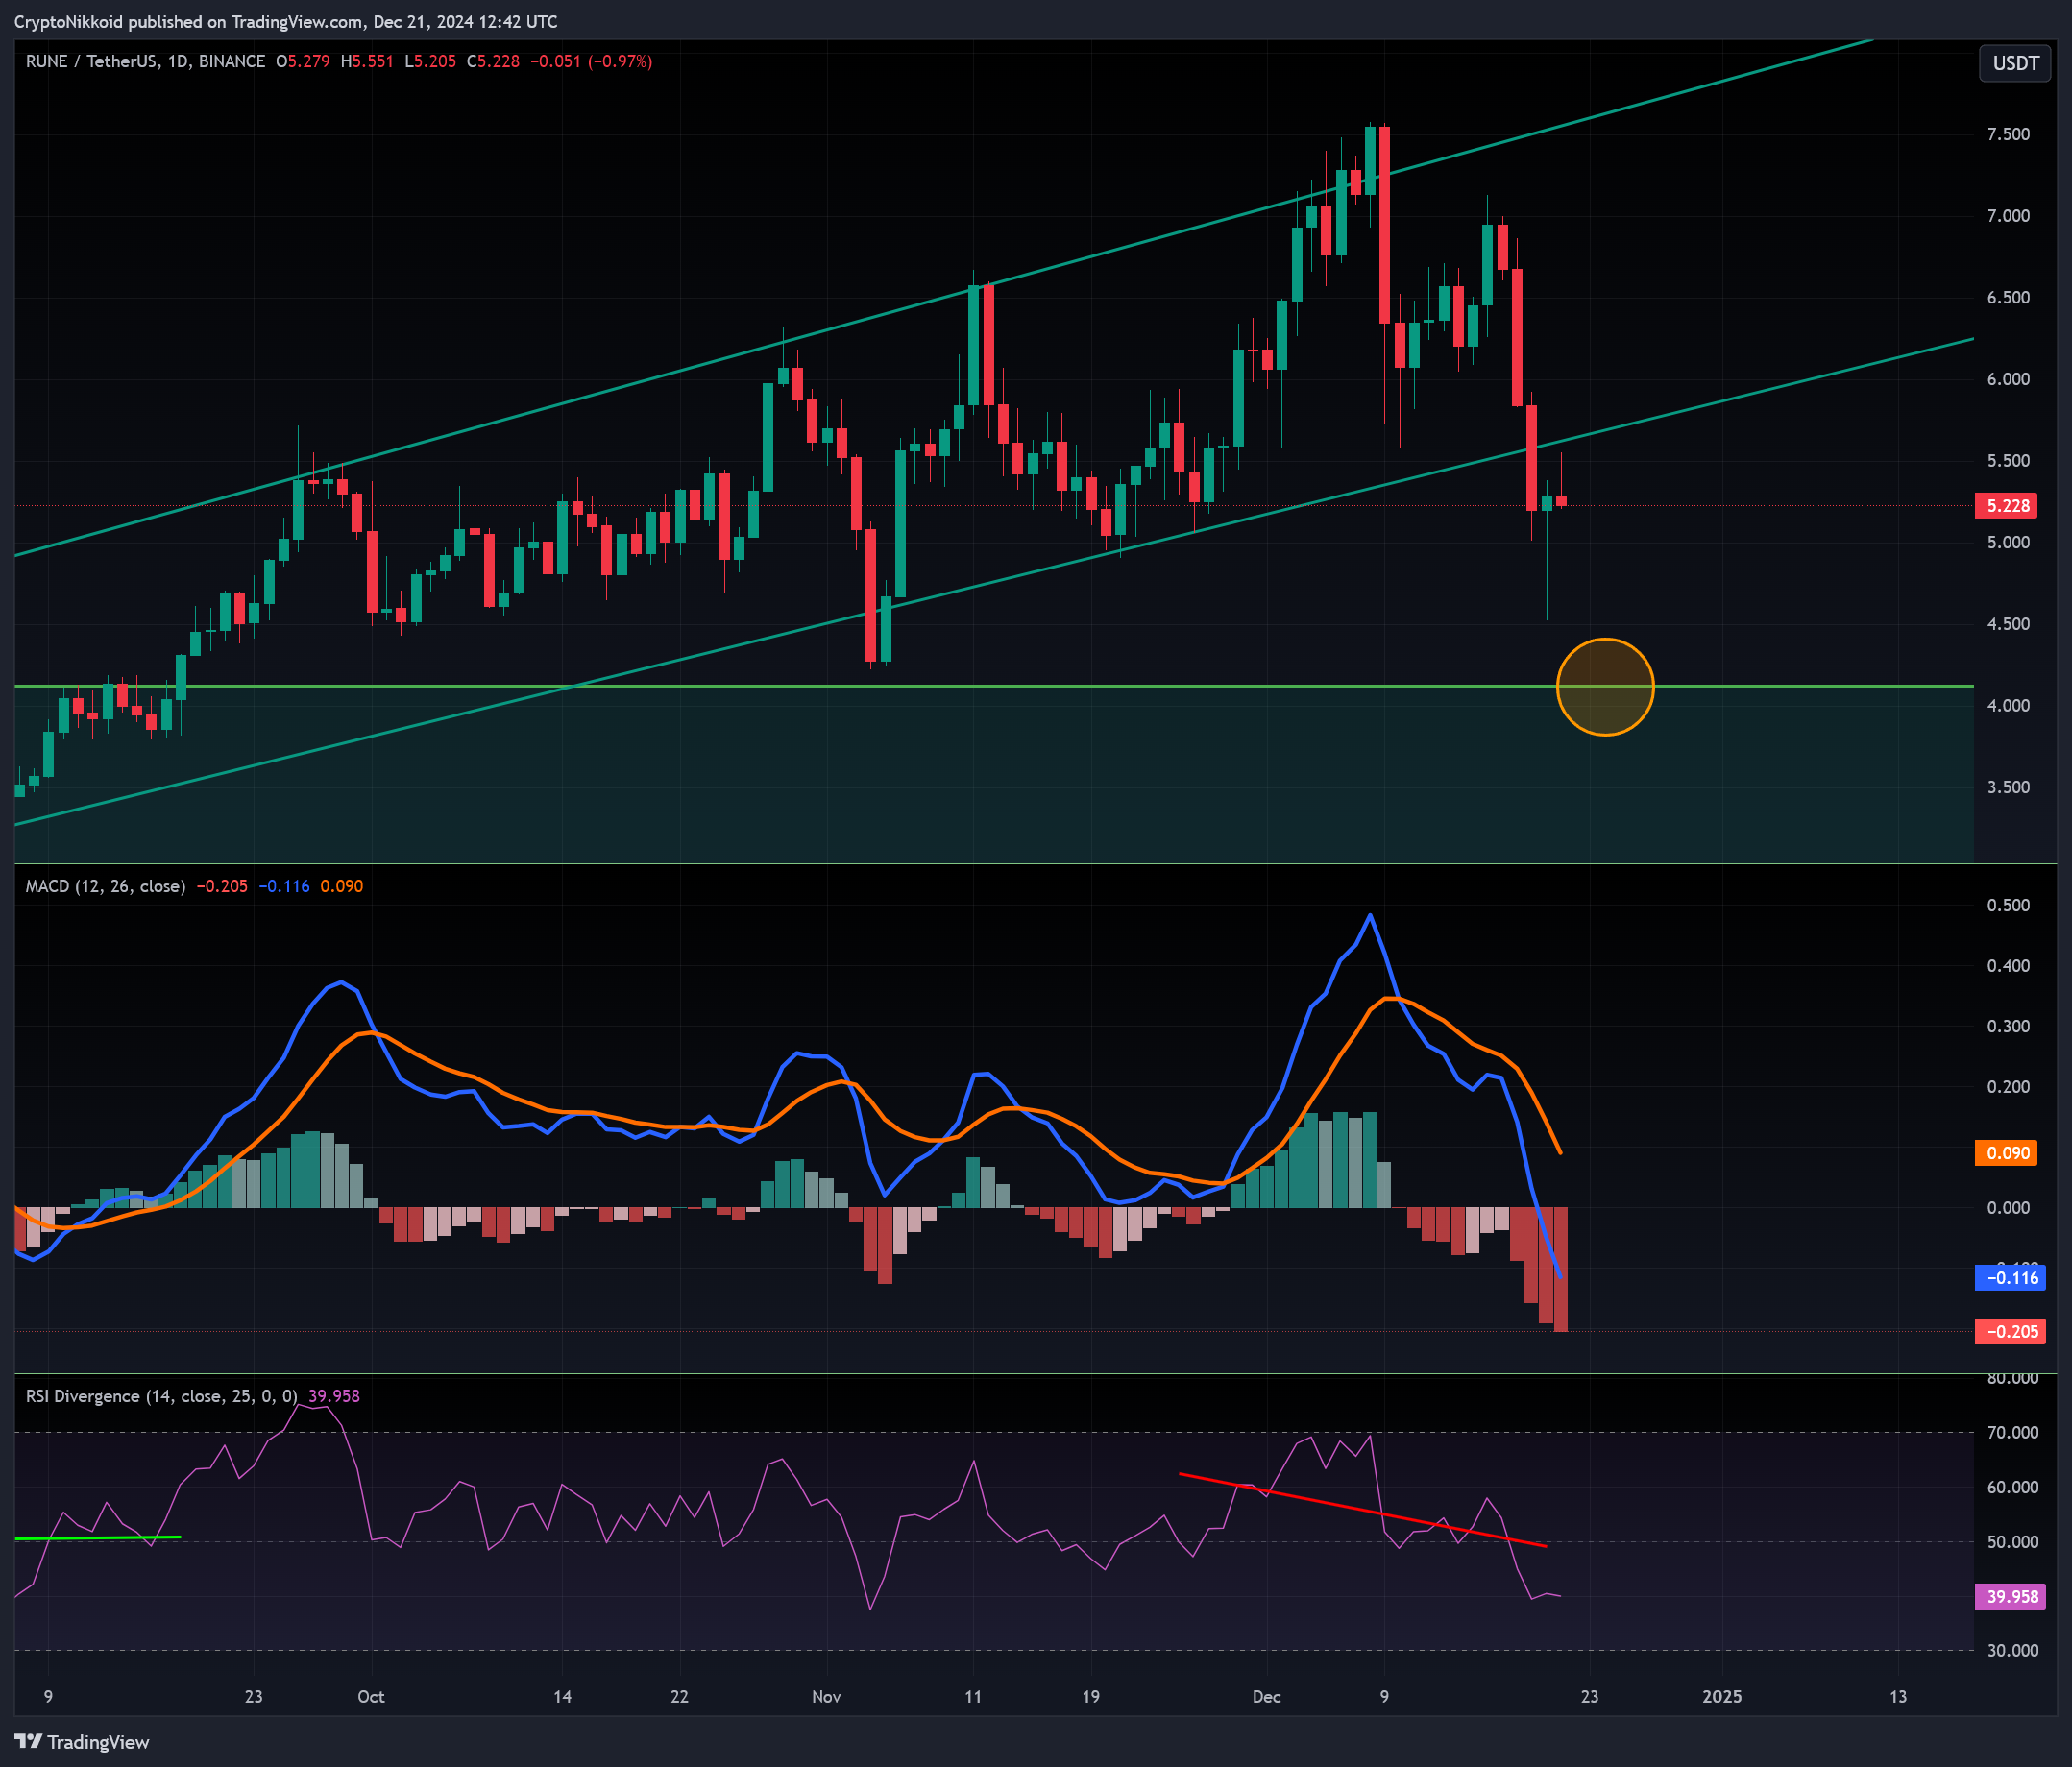Click the 6.500 price axis label
2072x1767 pixels.
[2008, 297]
